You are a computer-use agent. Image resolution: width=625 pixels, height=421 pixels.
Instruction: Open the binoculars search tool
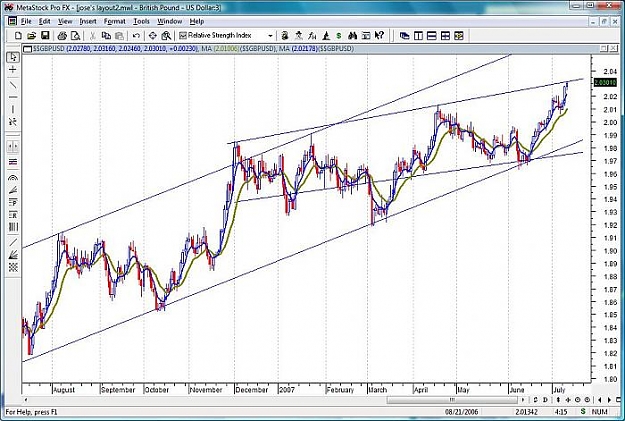(x=352, y=36)
